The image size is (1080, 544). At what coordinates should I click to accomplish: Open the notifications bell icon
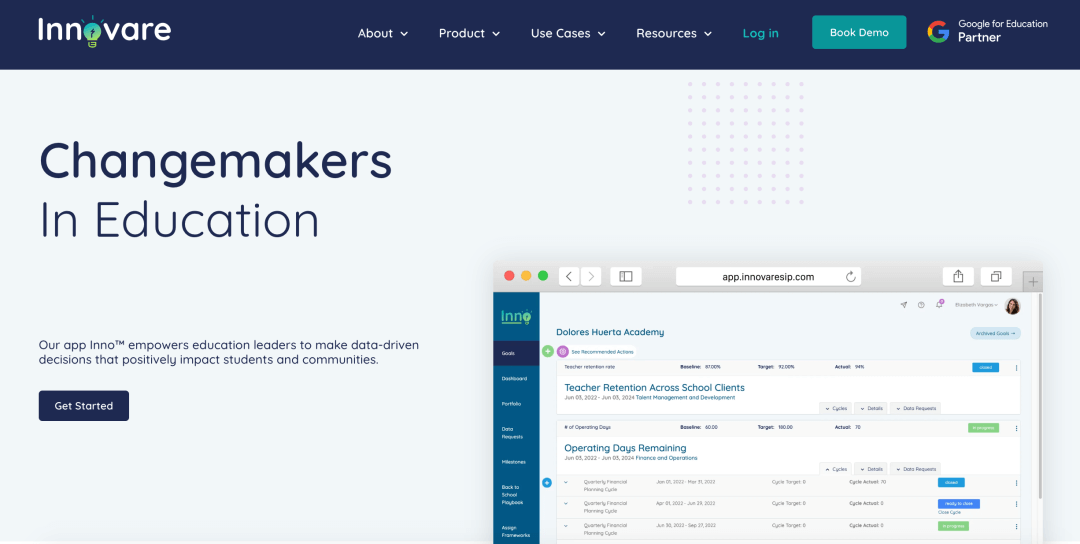click(x=939, y=304)
